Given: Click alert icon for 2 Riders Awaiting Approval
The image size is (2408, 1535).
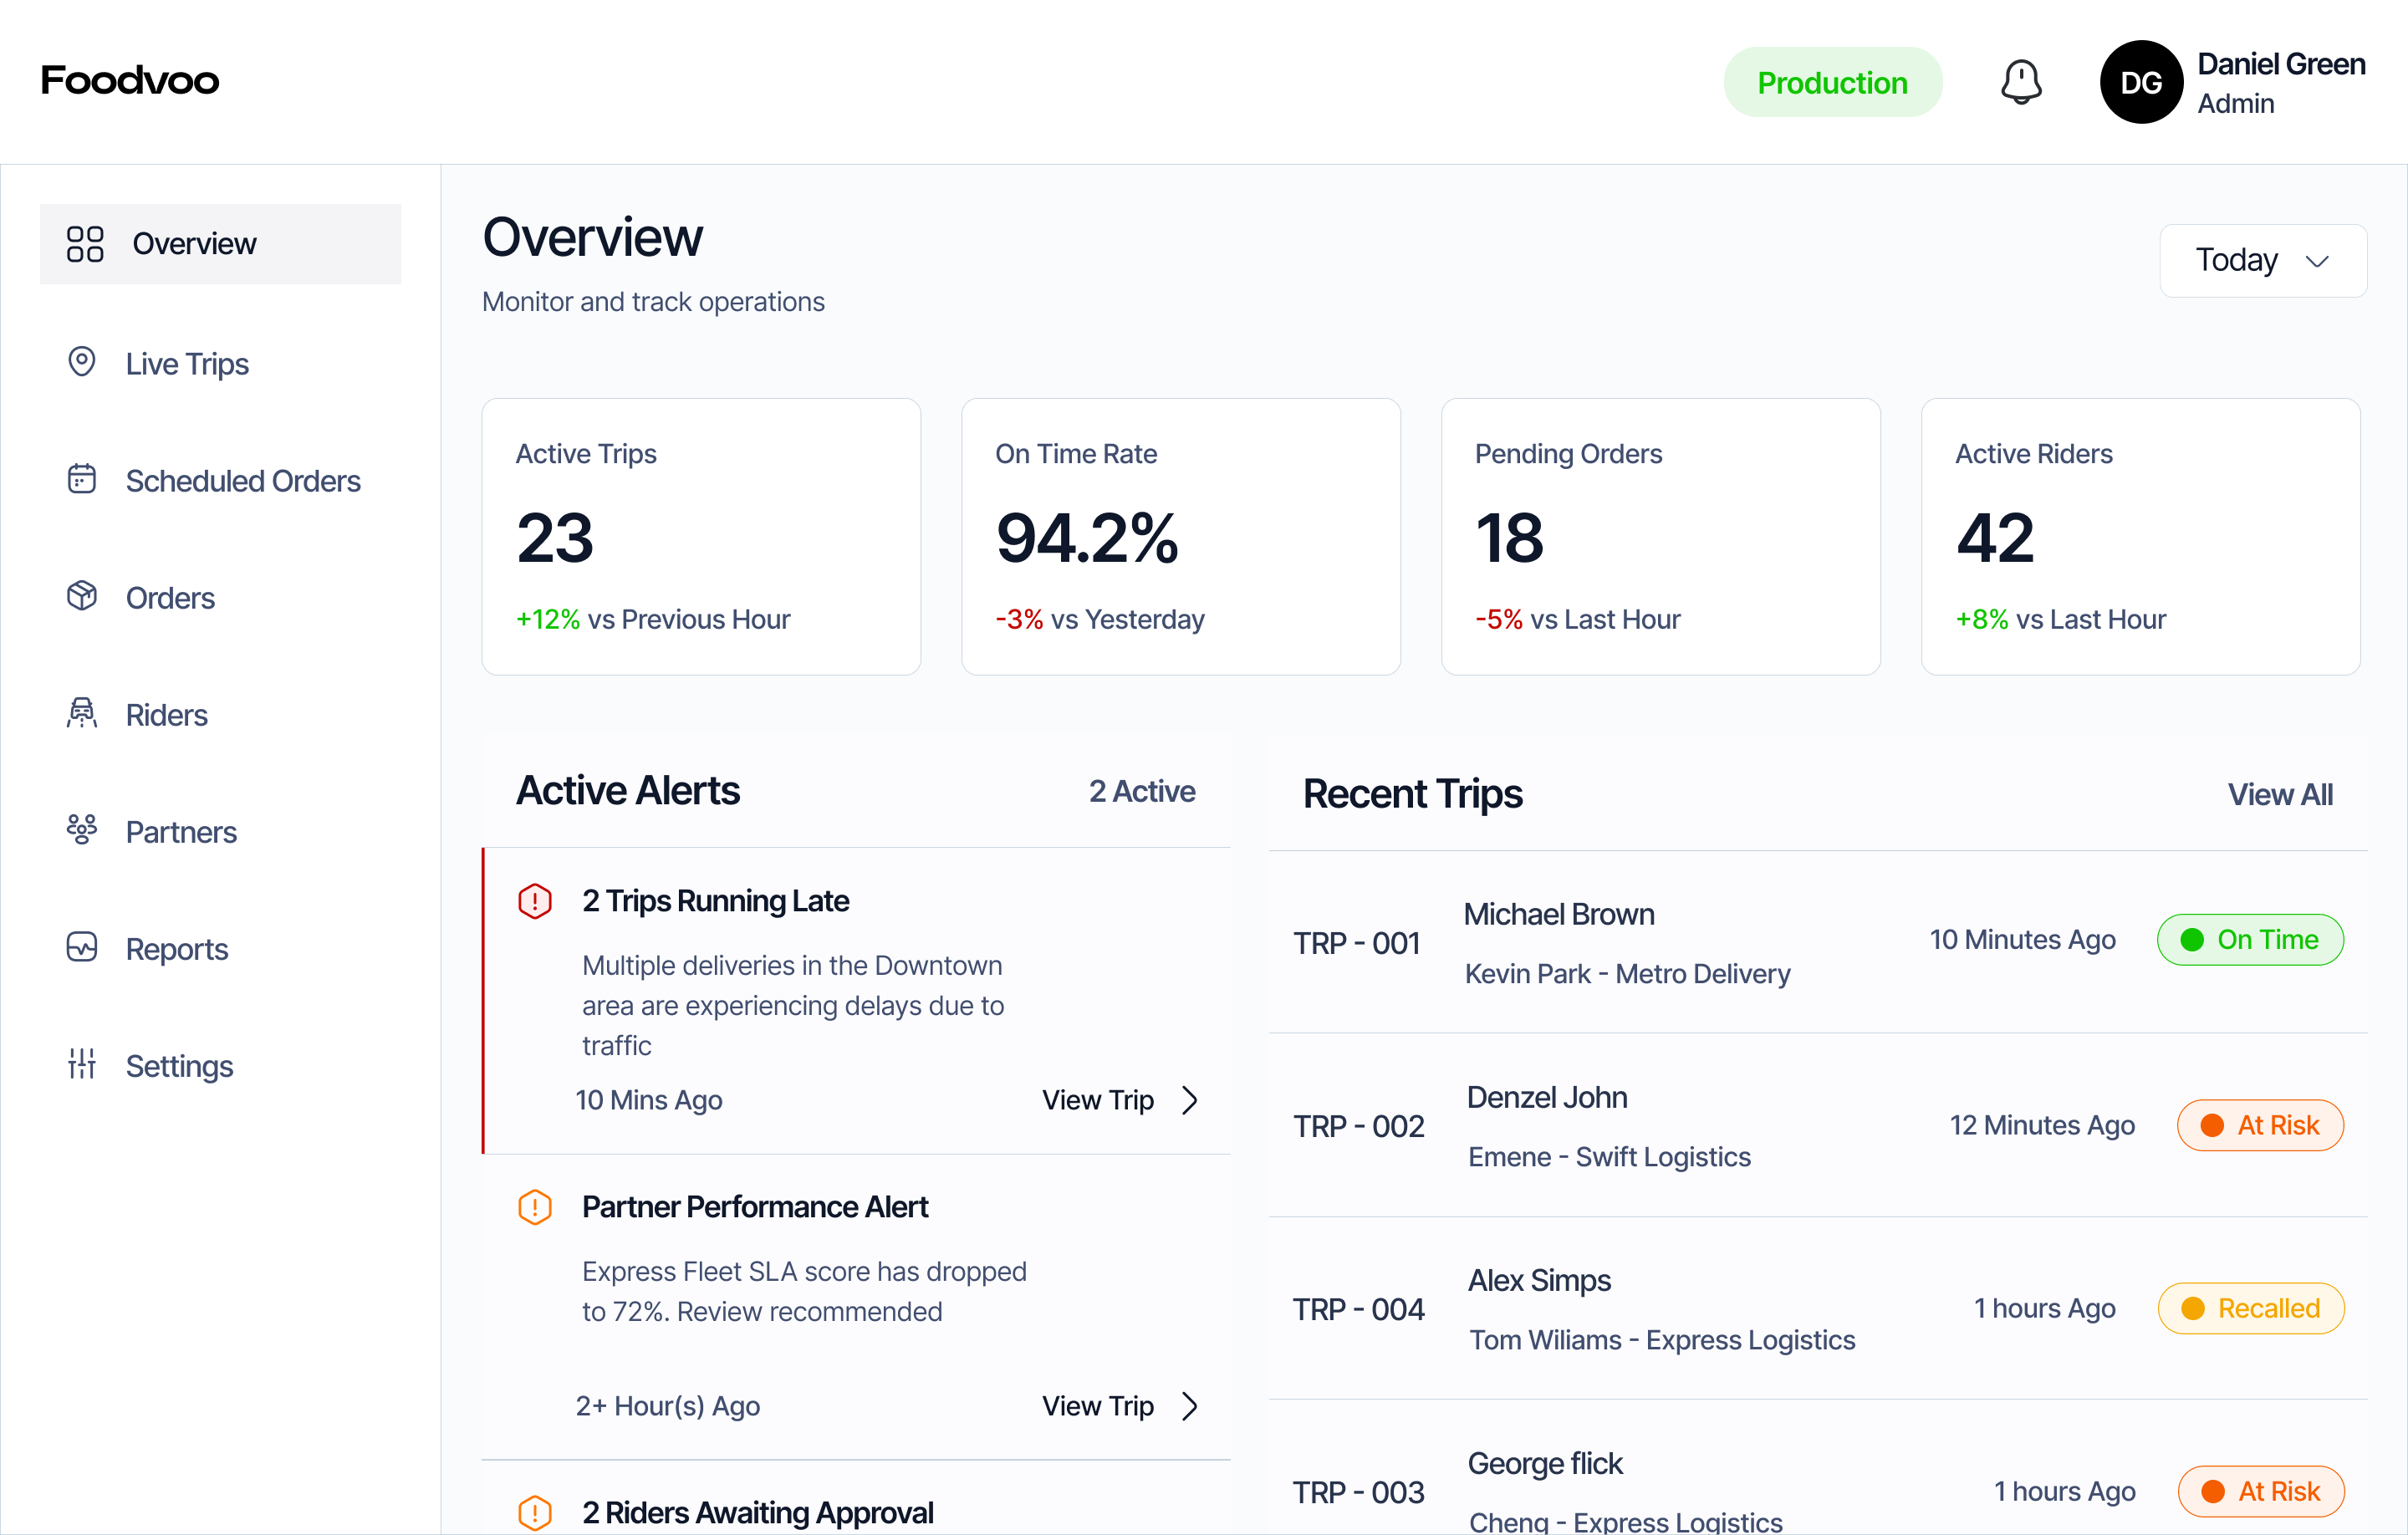Looking at the screenshot, I should [535, 1513].
